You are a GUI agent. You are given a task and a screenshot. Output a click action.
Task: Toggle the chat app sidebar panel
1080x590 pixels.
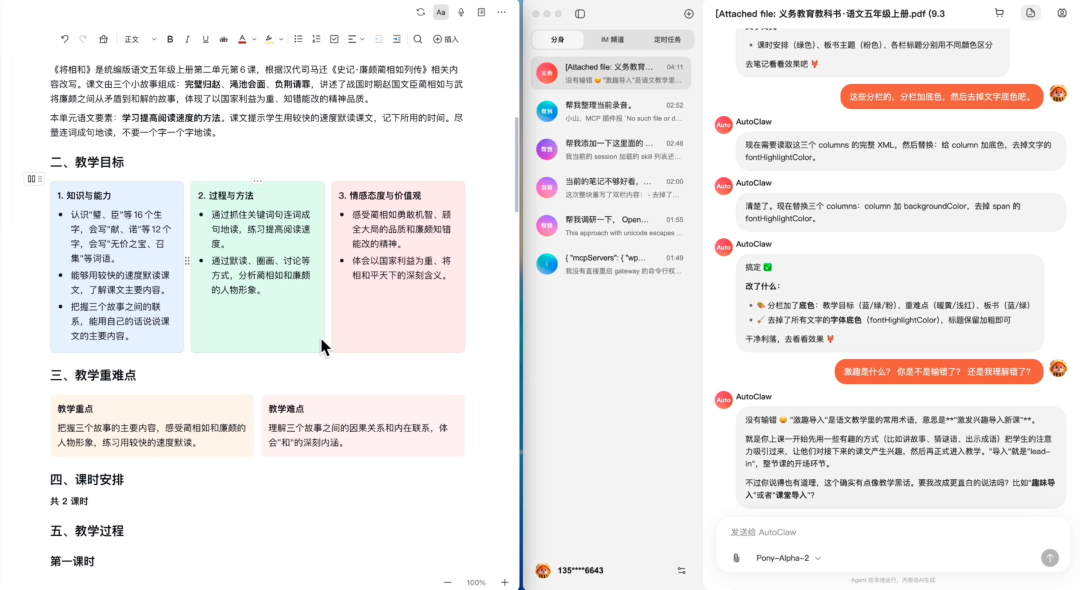click(x=580, y=13)
